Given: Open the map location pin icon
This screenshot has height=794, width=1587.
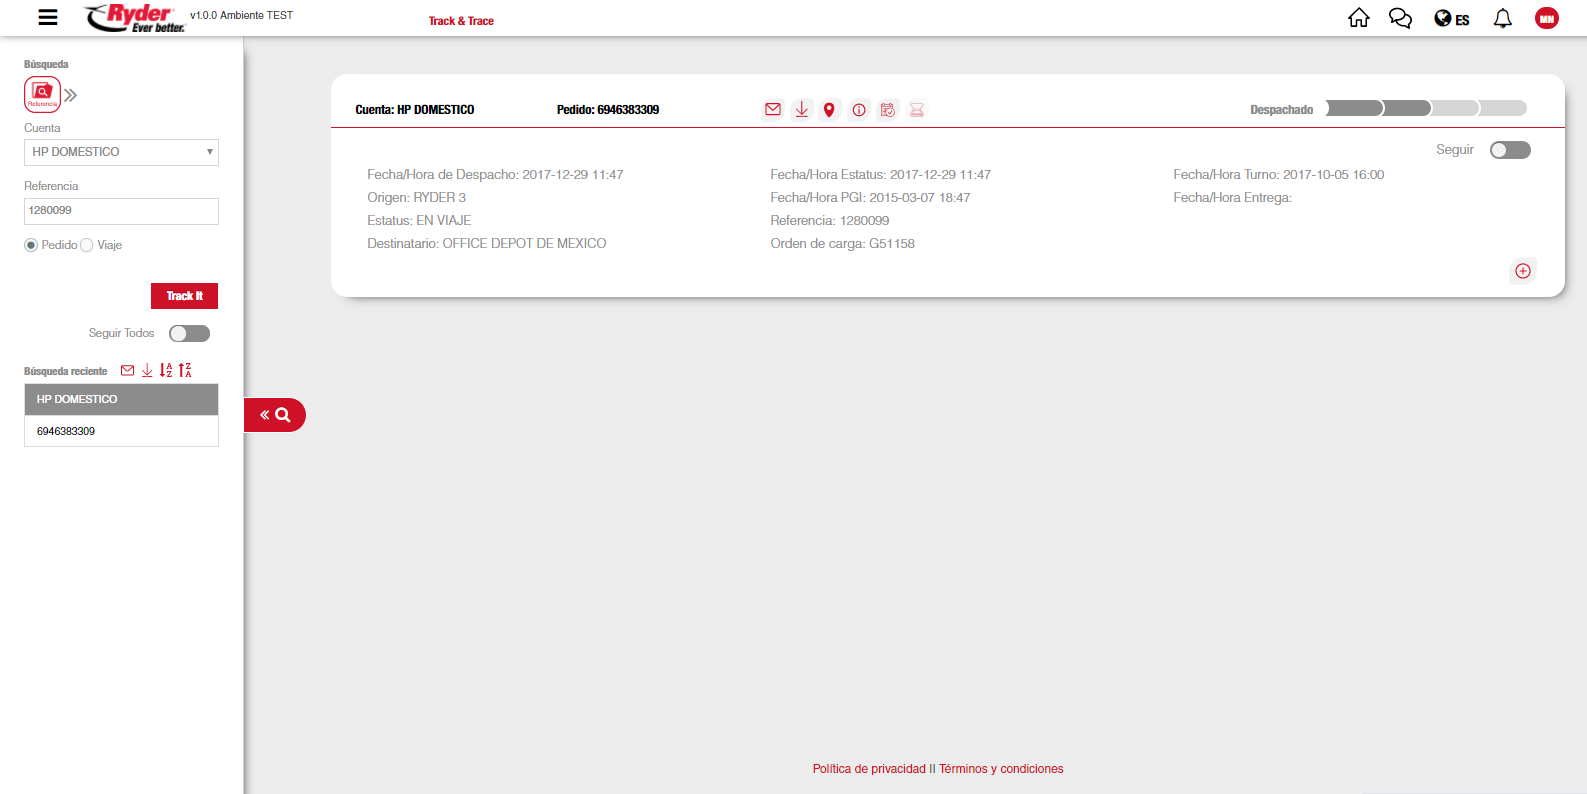Looking at the screenshot, I should pyautogui.click(x=829, y=110).
